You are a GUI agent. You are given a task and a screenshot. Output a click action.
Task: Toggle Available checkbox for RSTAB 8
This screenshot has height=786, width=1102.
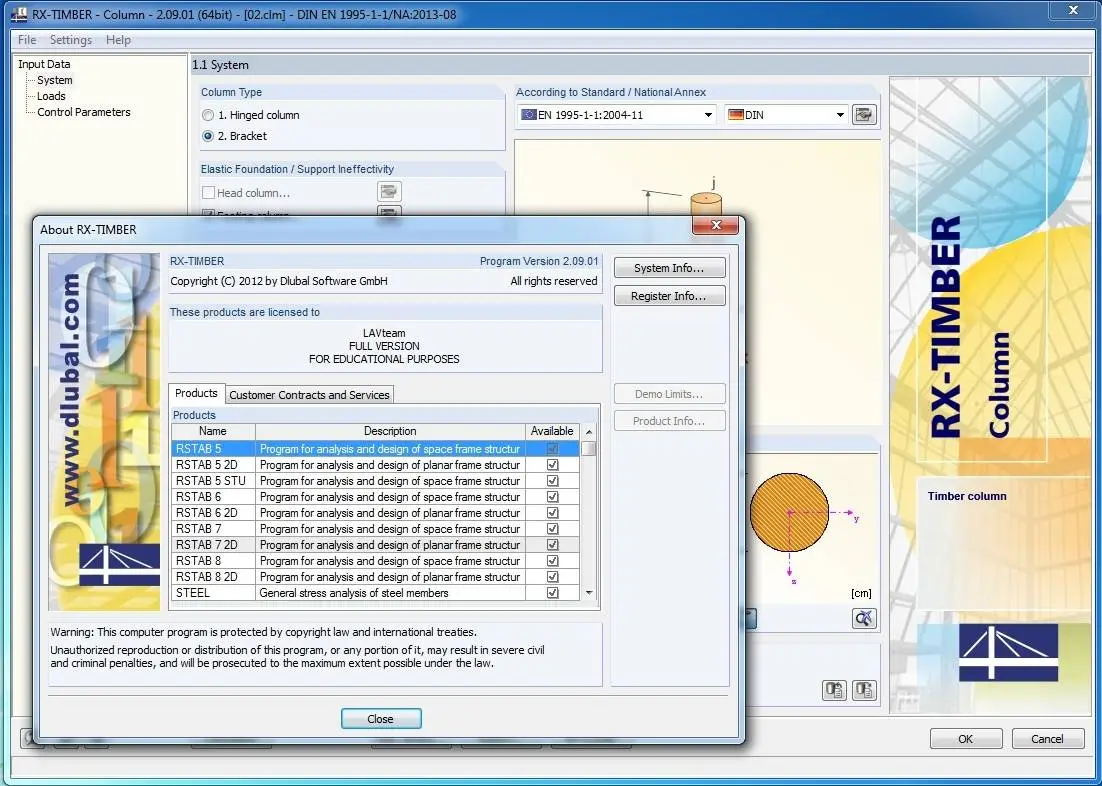tap(552, 560)
